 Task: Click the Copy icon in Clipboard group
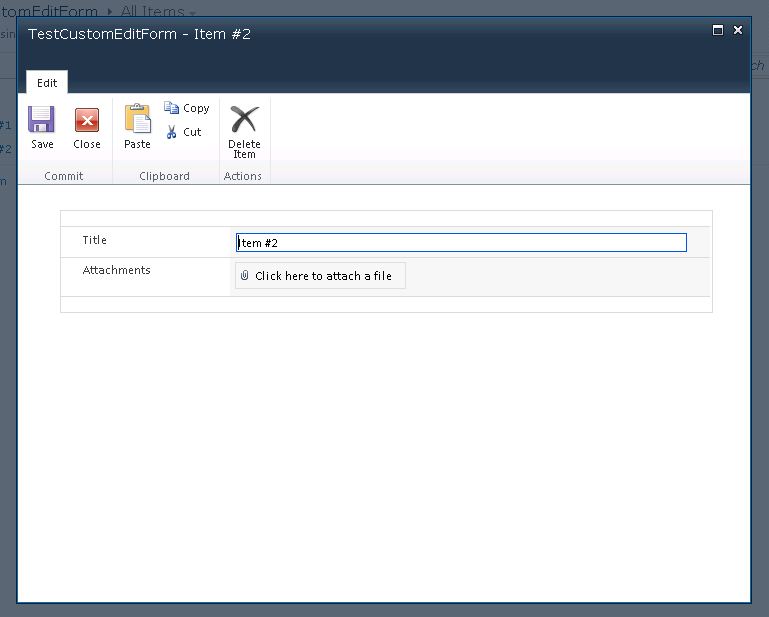tap(172, 108)
